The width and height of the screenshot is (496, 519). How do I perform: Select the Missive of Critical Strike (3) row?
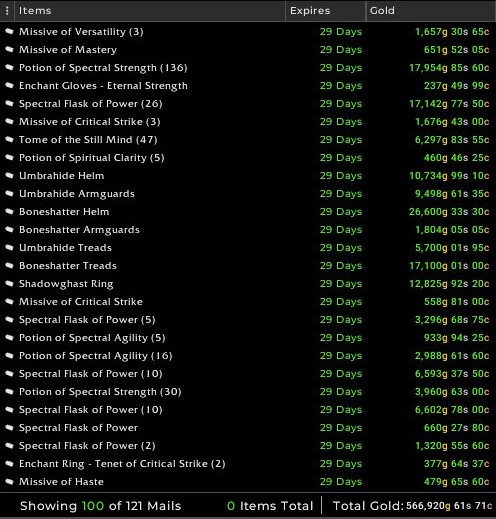coord(248,121)
